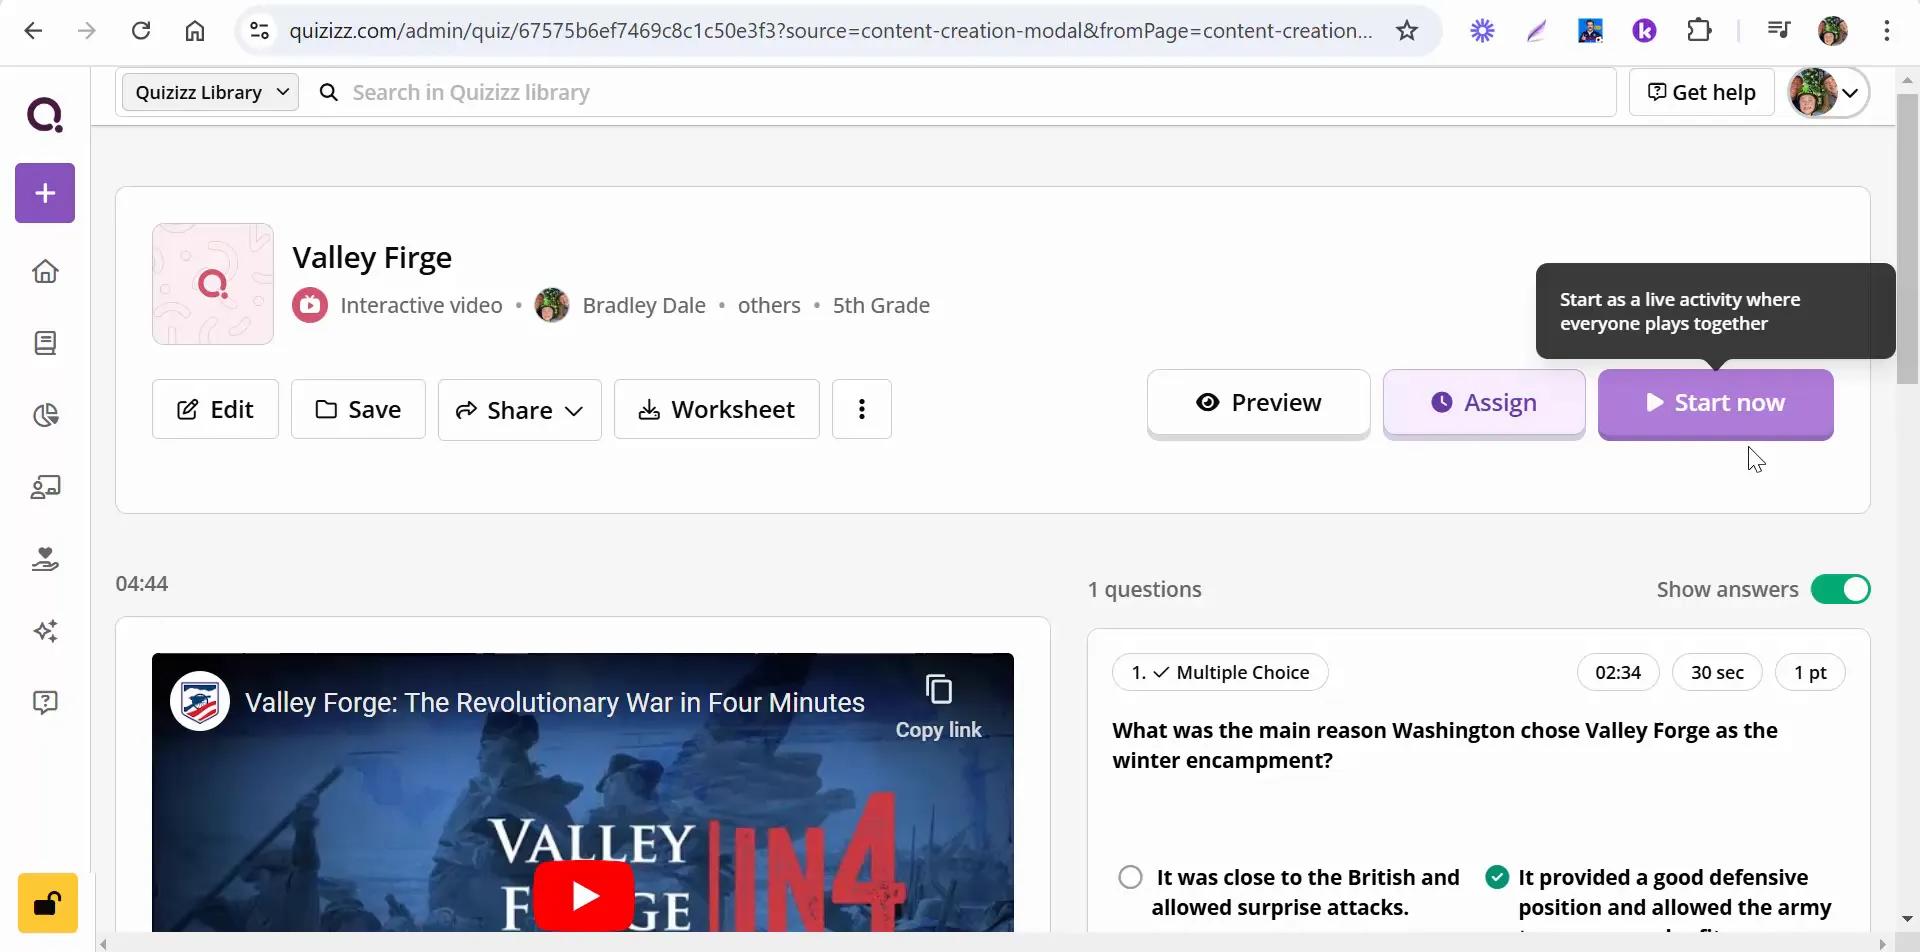Go to the Quizizz home sidebar icon
Image resolution: width=1920 pixels, height=952 pixels.
coord(45,272)
